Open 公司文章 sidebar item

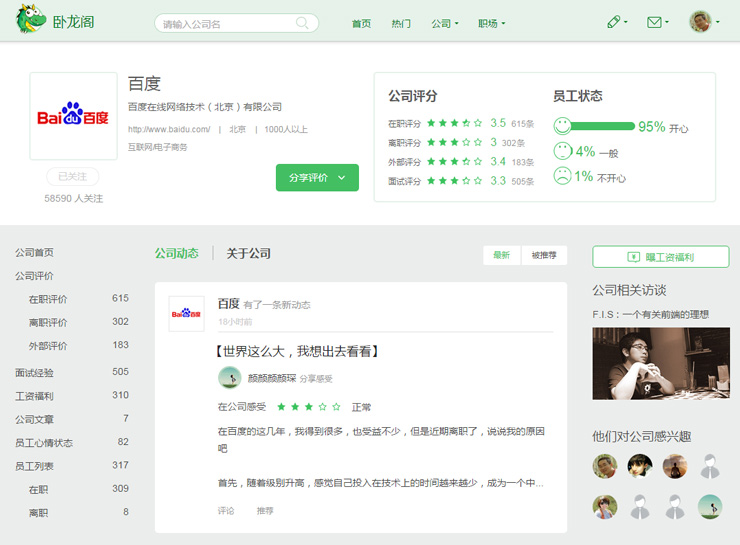coord(34,419)
